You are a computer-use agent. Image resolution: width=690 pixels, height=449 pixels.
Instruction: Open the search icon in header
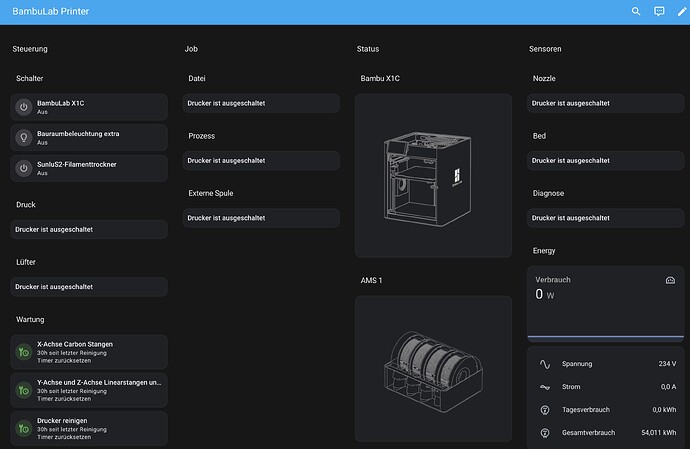tap(636, 11)
